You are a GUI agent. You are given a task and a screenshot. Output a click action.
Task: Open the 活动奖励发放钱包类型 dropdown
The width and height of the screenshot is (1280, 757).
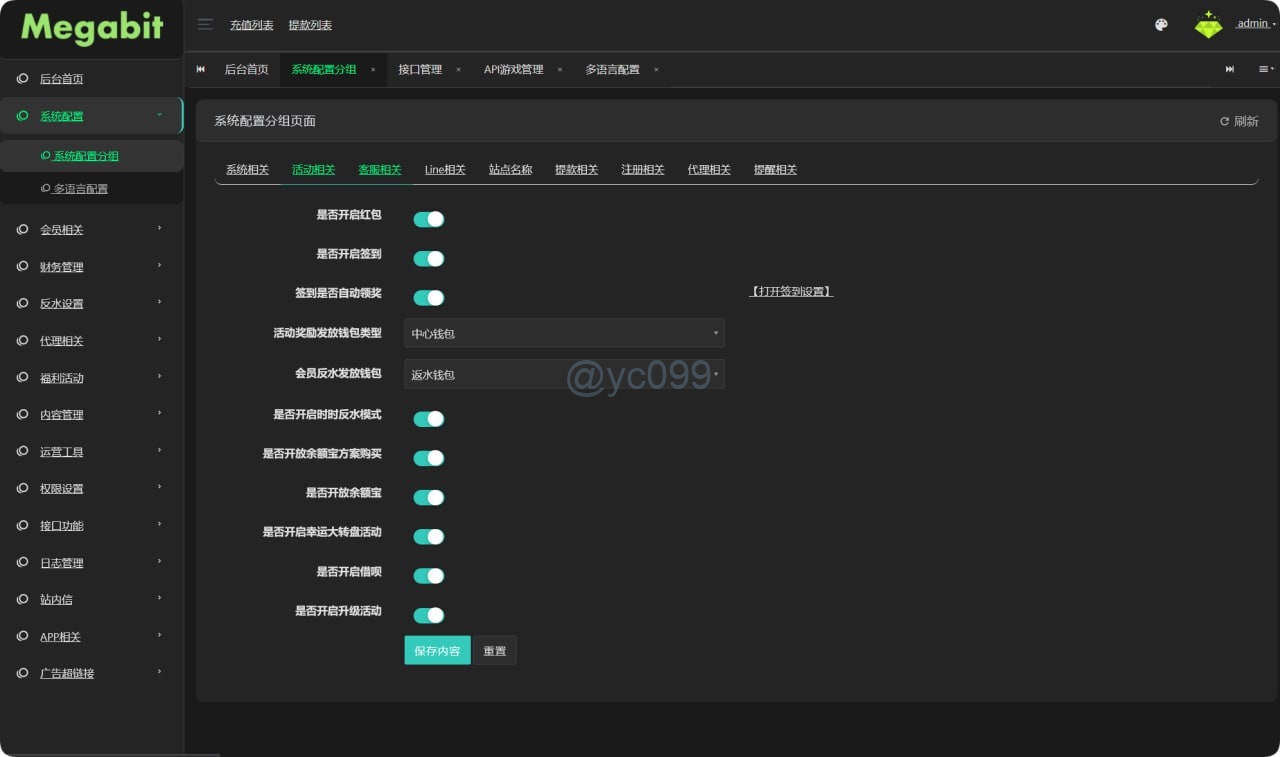tap(564, 333)
